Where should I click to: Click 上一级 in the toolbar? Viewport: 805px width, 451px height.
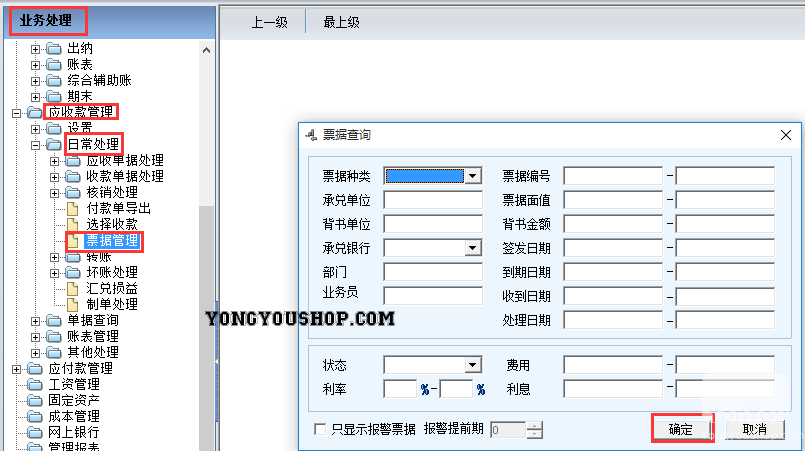(x=270, y=22)
